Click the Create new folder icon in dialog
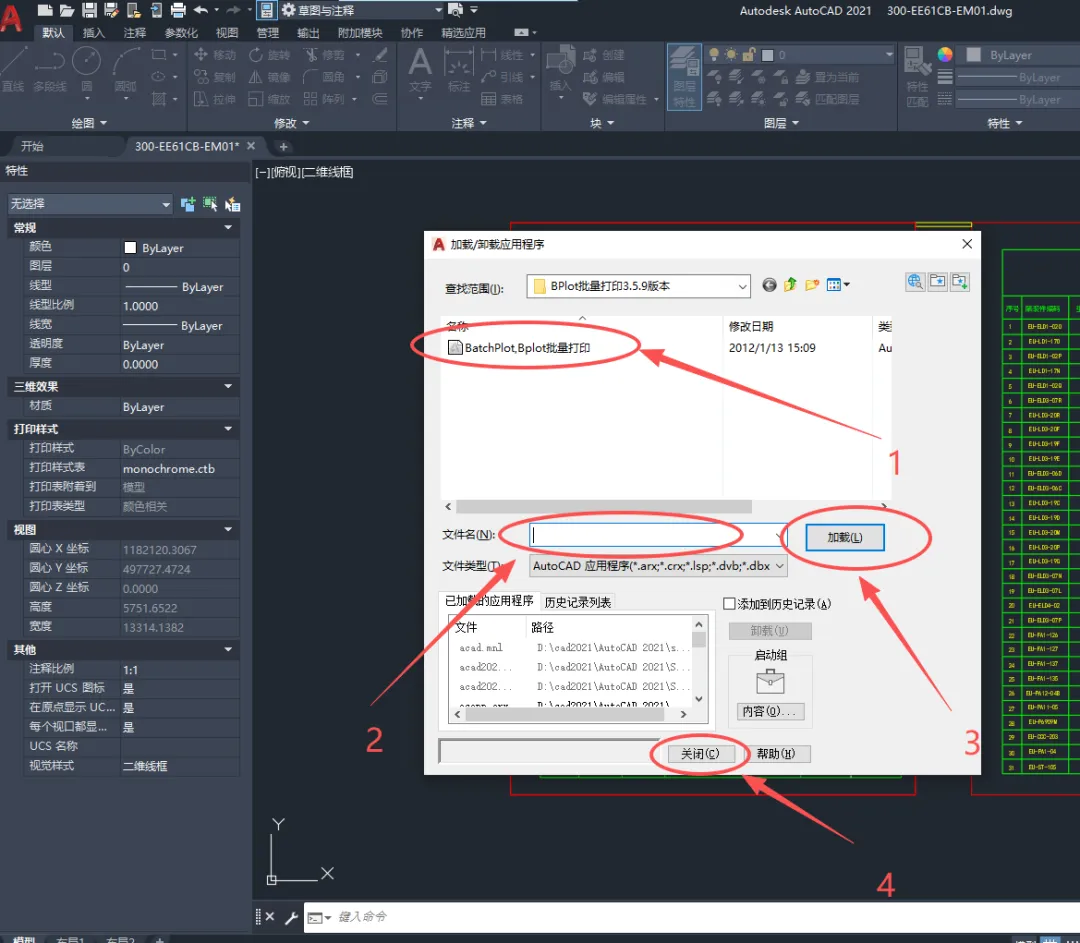This screenshot has height=943, width=1080. click(812, 284)
